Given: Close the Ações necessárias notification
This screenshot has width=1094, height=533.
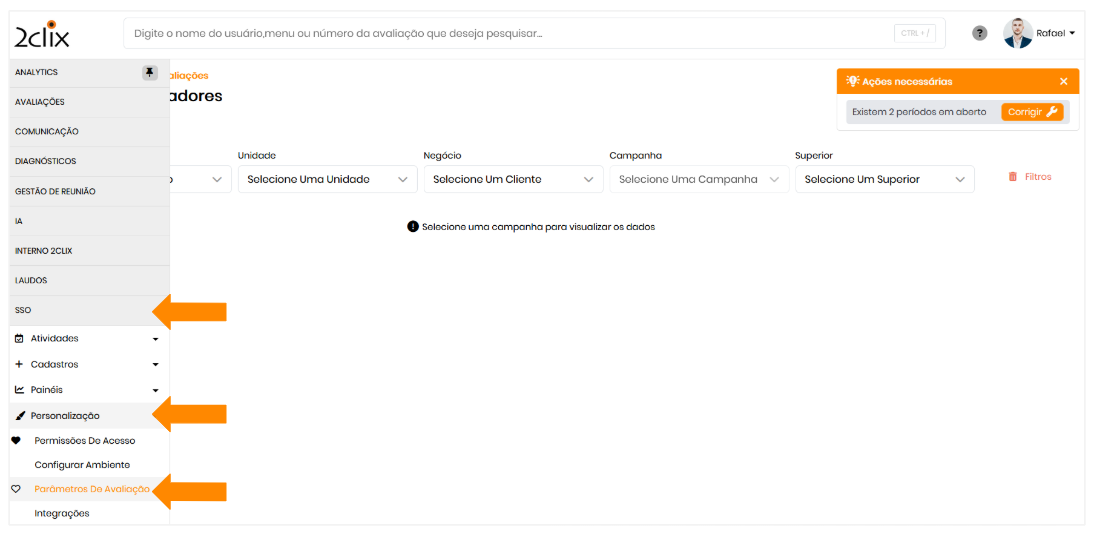Looking at the screenshot, I should pyautogui.click(x=1063, y=81).
